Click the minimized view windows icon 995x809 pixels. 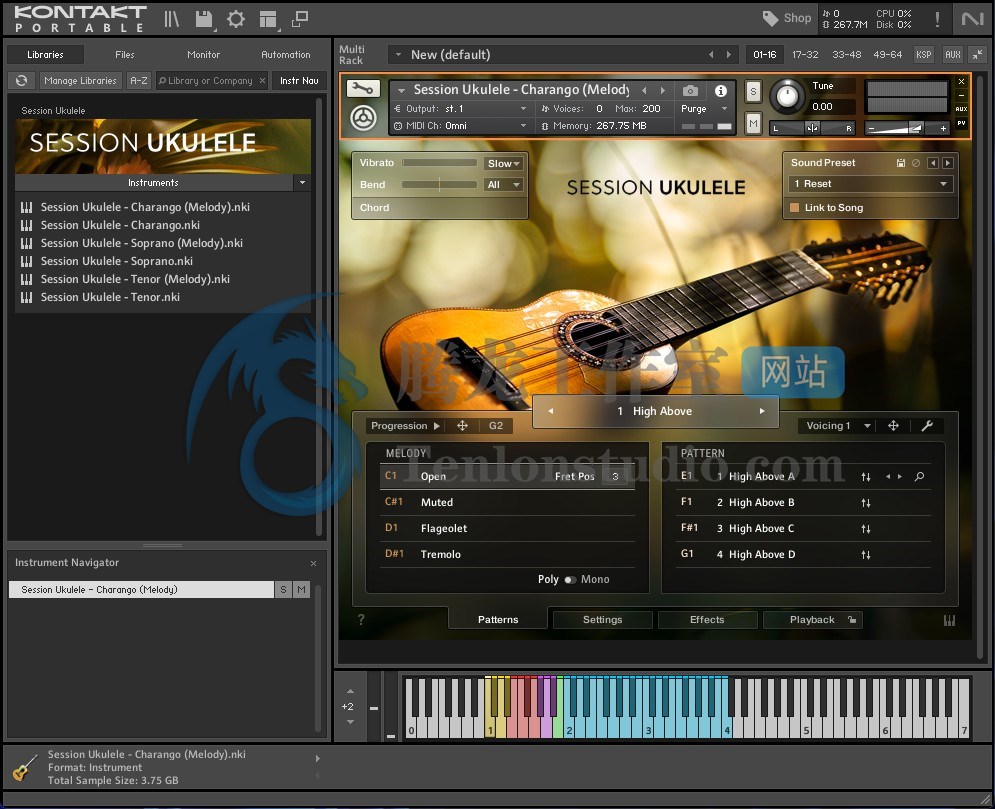pyautogui.click(x=300, y=19)
